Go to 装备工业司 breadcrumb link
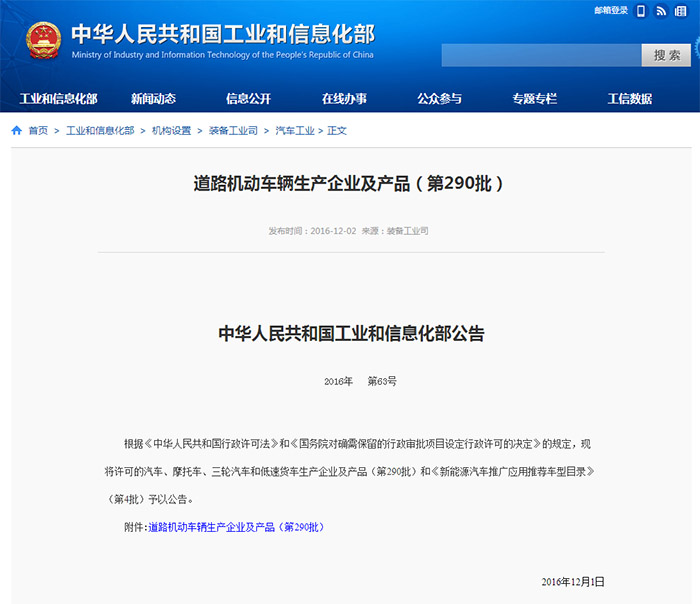 click(x=233, y=130)
